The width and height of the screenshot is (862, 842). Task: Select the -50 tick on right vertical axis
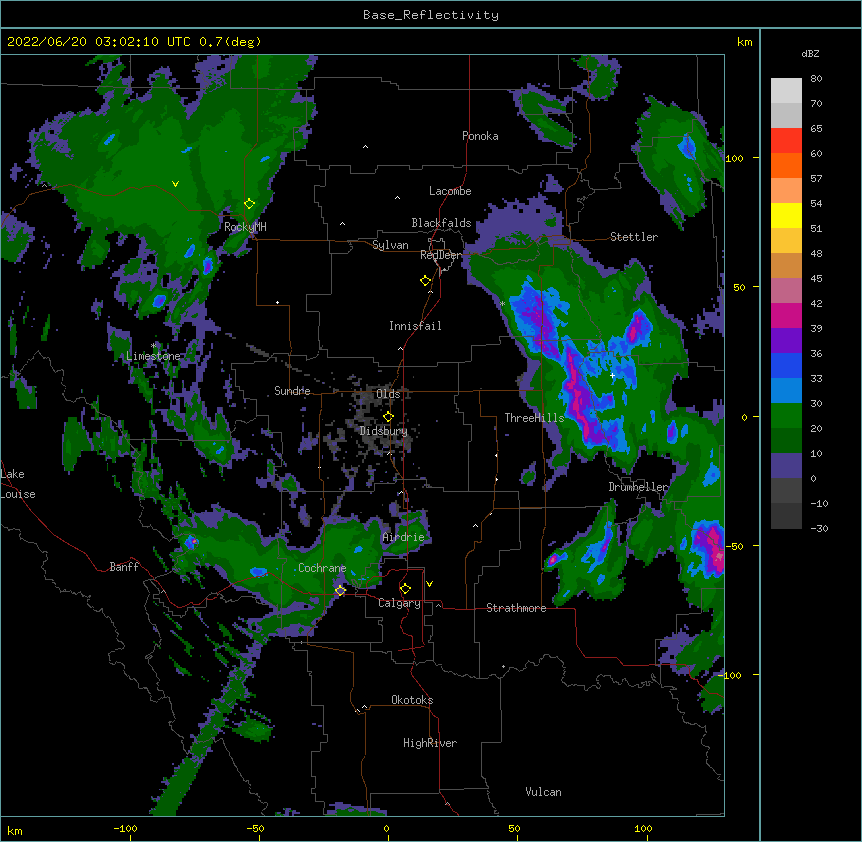(x=734, y=546)
